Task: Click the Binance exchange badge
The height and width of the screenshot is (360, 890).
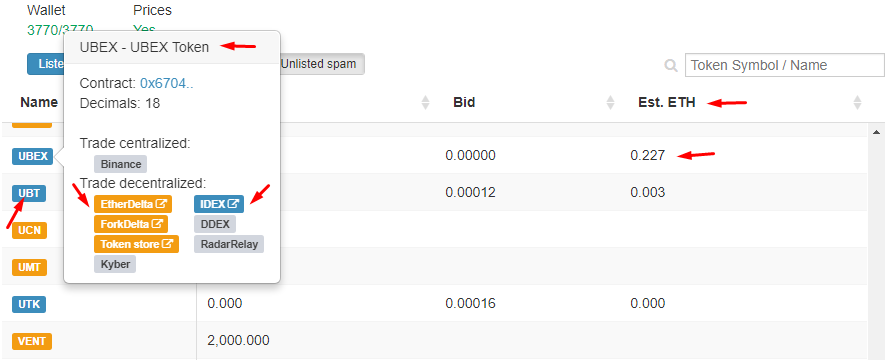Action: click(120, 164)
